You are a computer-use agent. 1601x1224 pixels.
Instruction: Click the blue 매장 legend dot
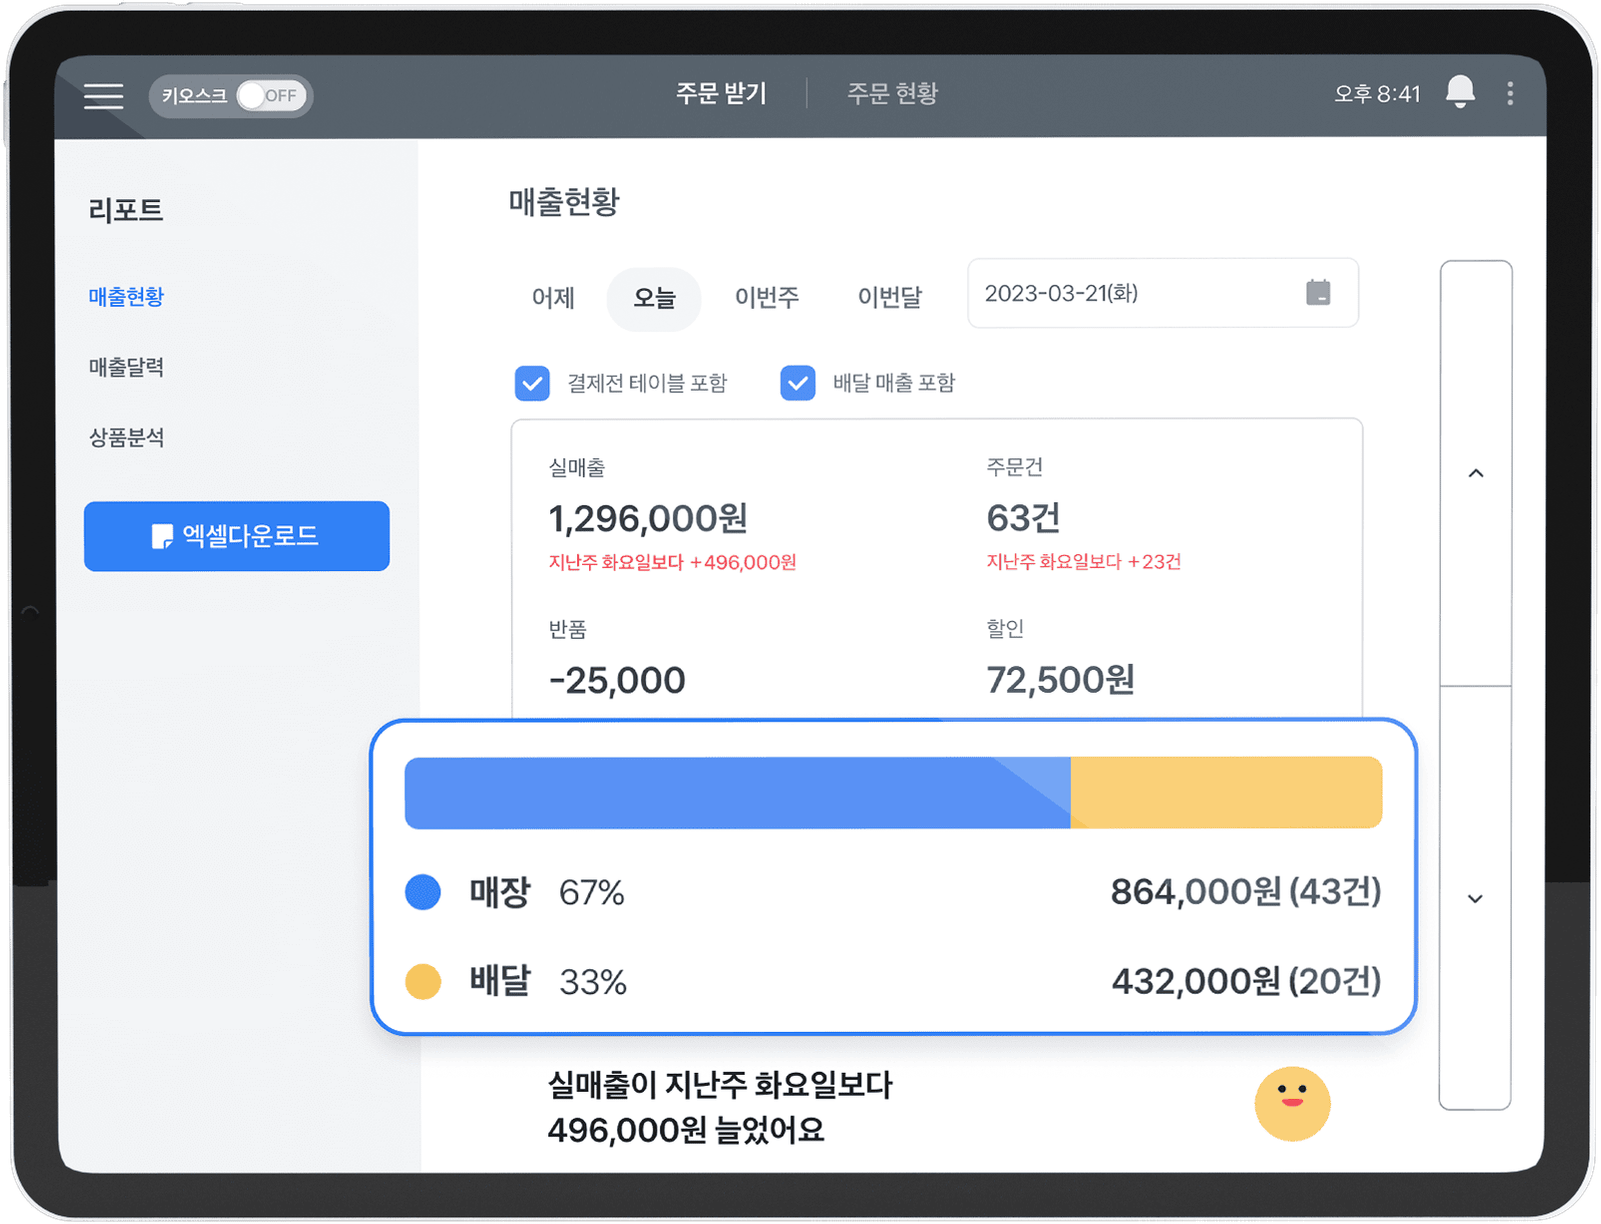[x=423, y=892]
